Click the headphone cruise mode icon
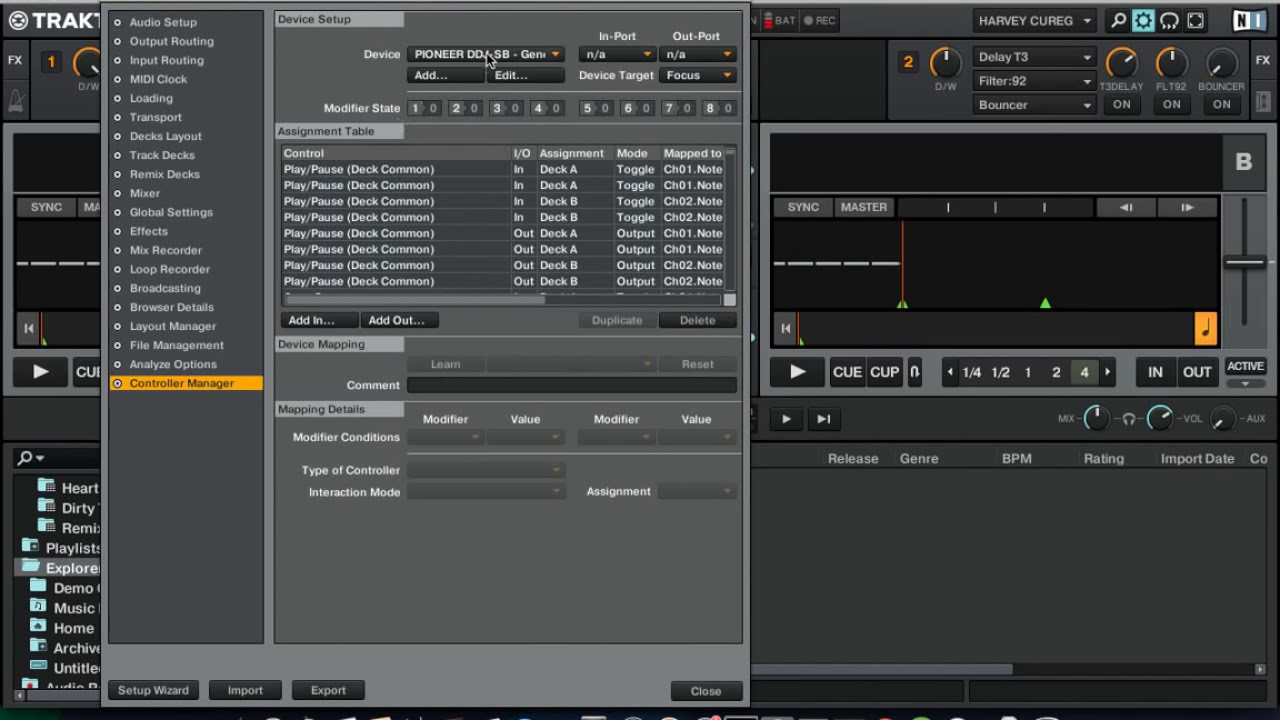1280x720 pixels. click(1169, 20)
